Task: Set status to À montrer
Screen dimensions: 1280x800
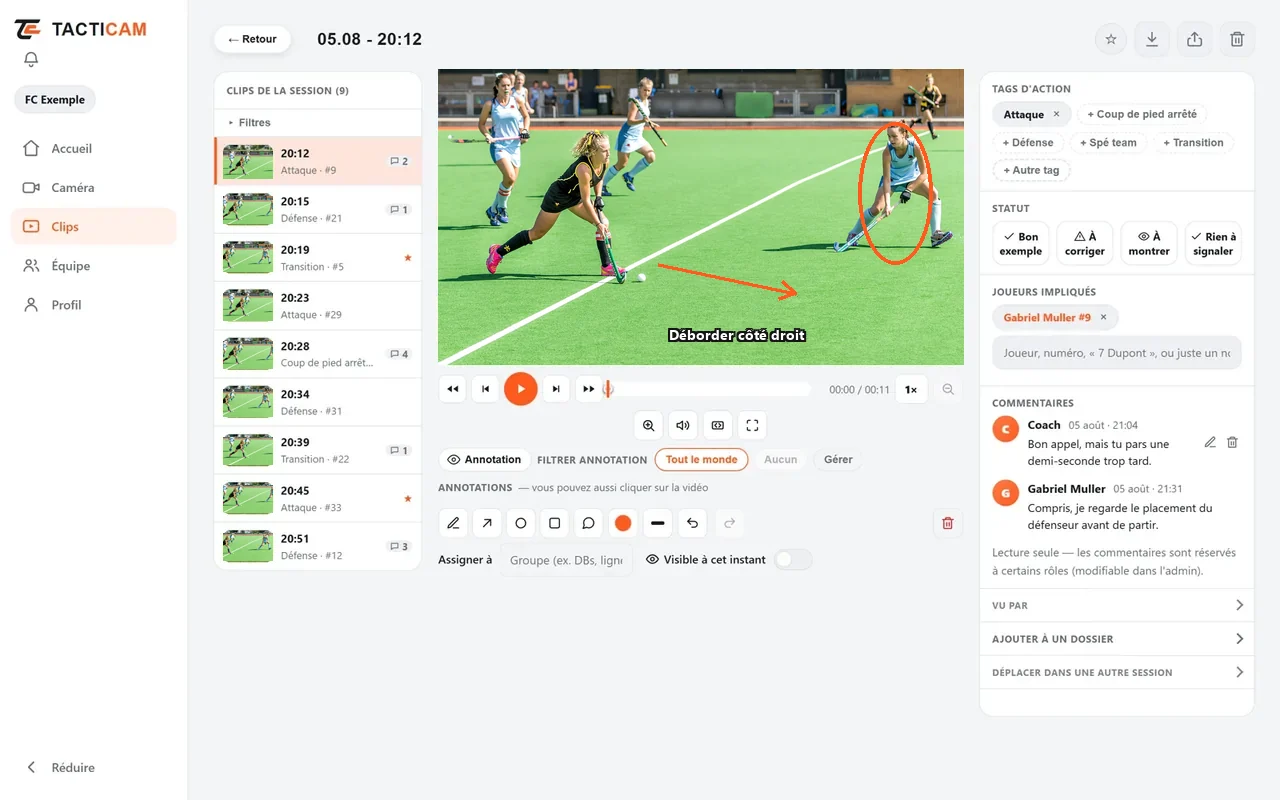Action: tap(1149, 244)
